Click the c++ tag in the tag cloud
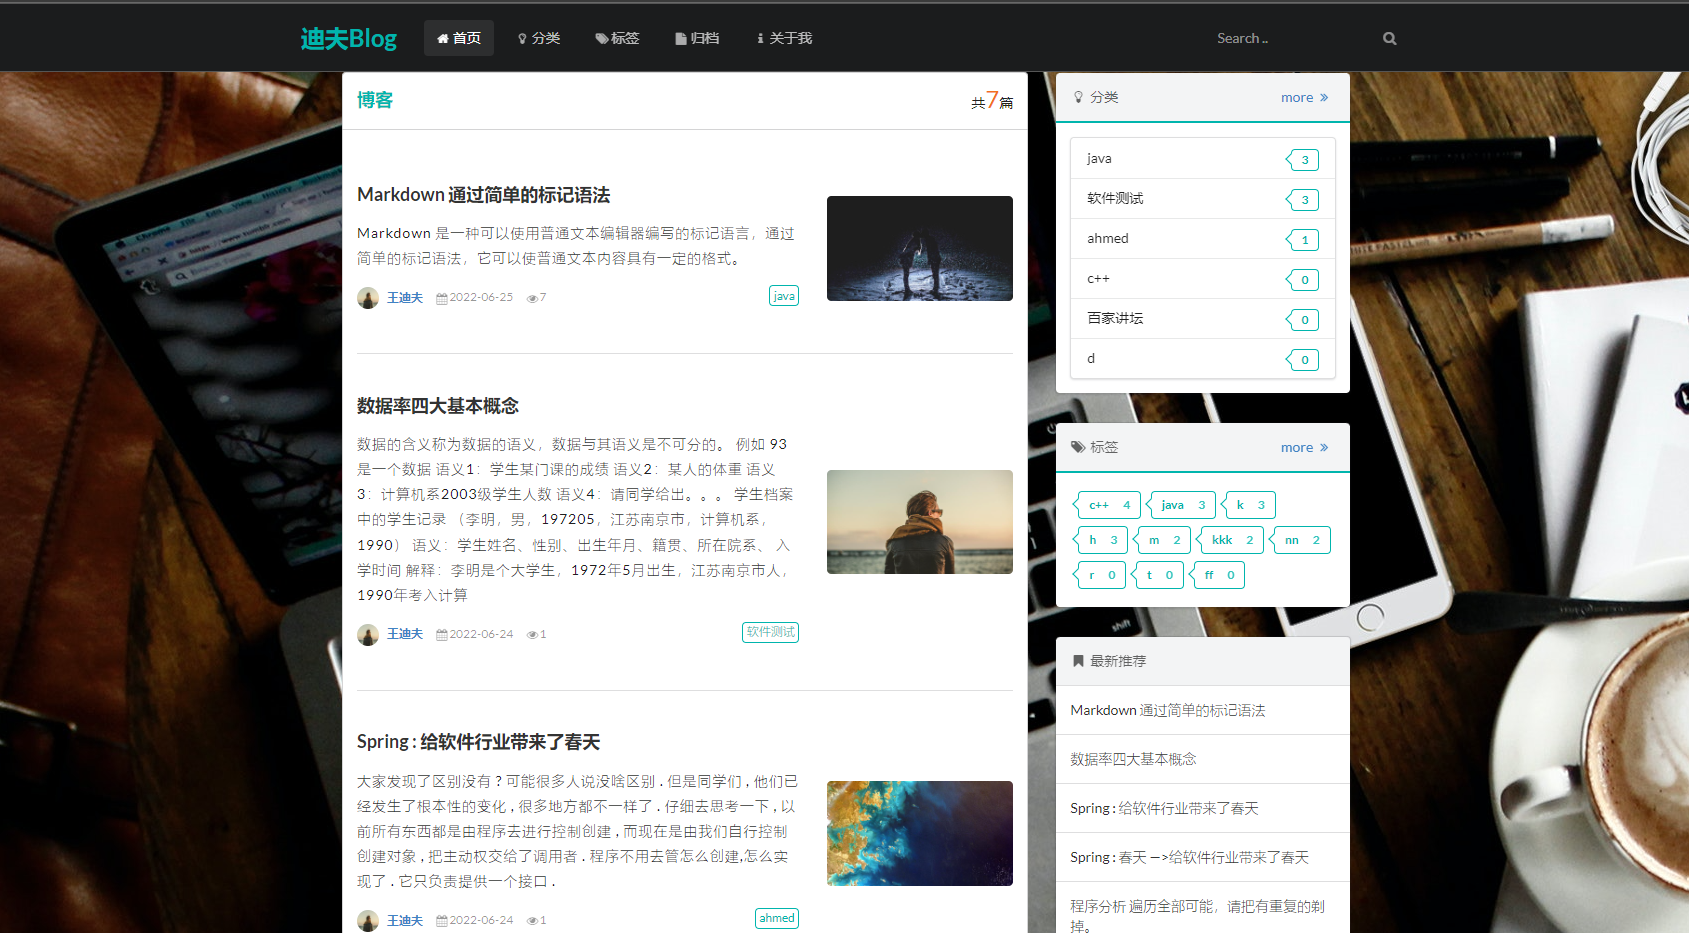 (x=1105, y=505)
